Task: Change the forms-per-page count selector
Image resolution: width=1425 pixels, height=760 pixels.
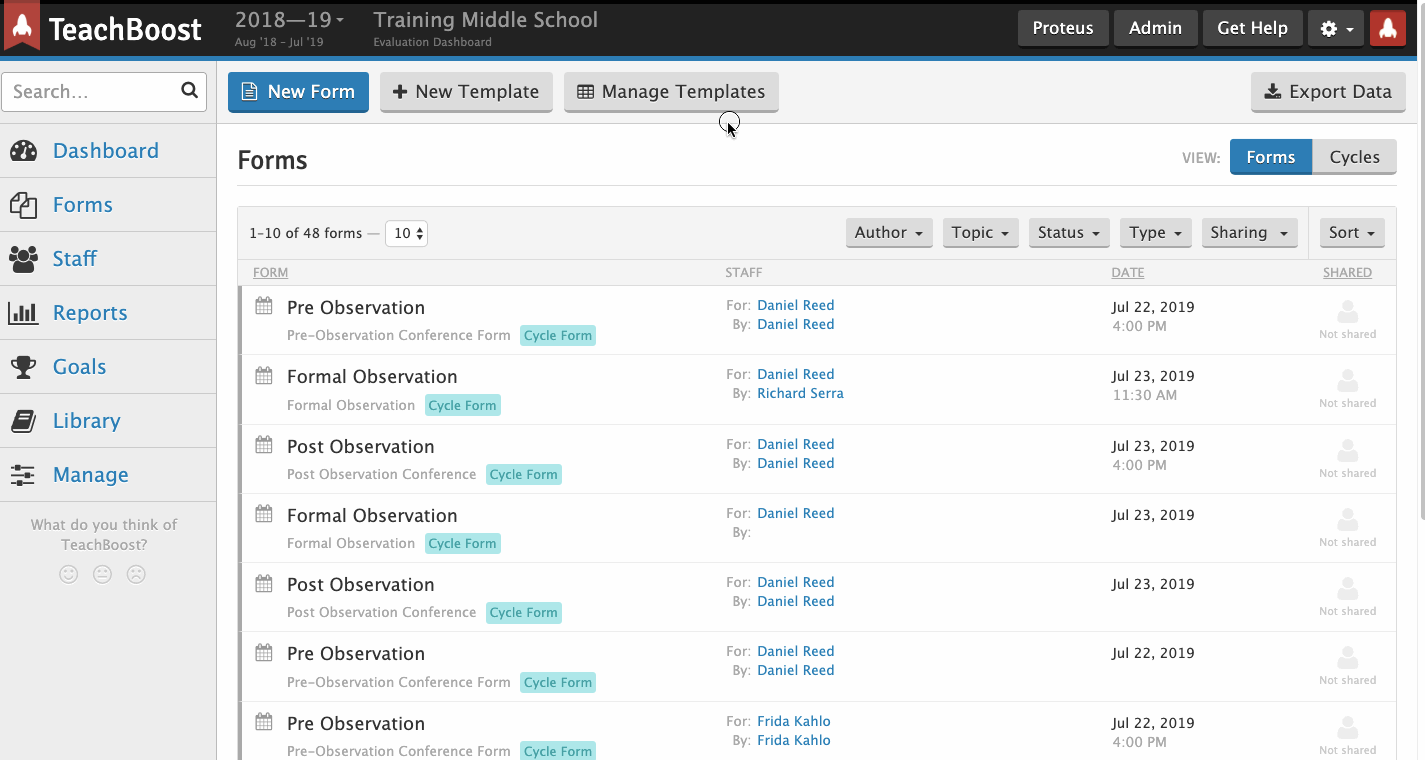Action: coord(407,233)
